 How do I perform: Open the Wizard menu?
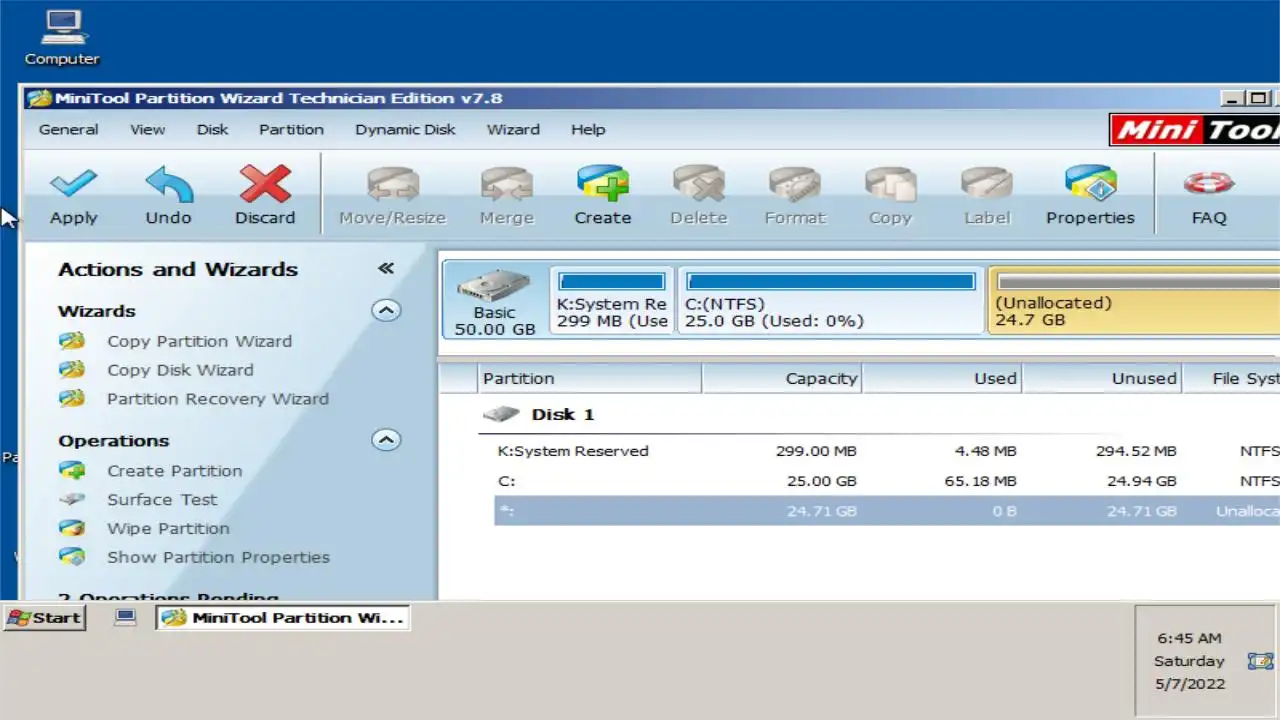click(x=513, y=129)
